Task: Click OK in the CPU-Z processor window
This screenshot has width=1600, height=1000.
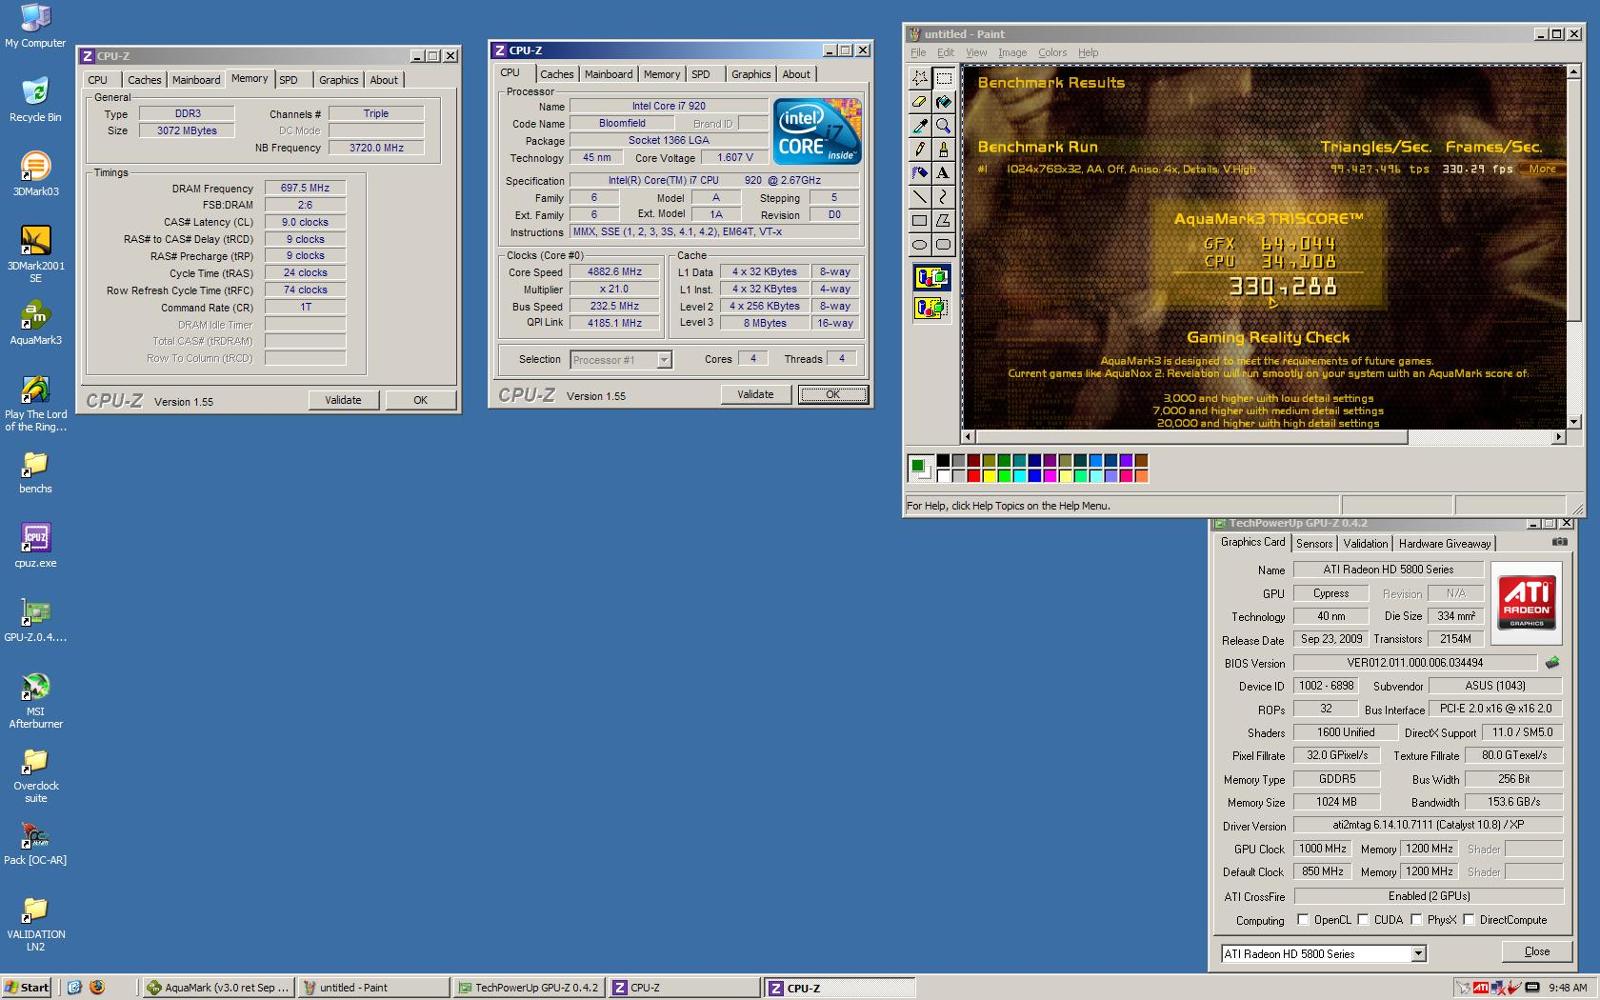Action: pos(833,395)
